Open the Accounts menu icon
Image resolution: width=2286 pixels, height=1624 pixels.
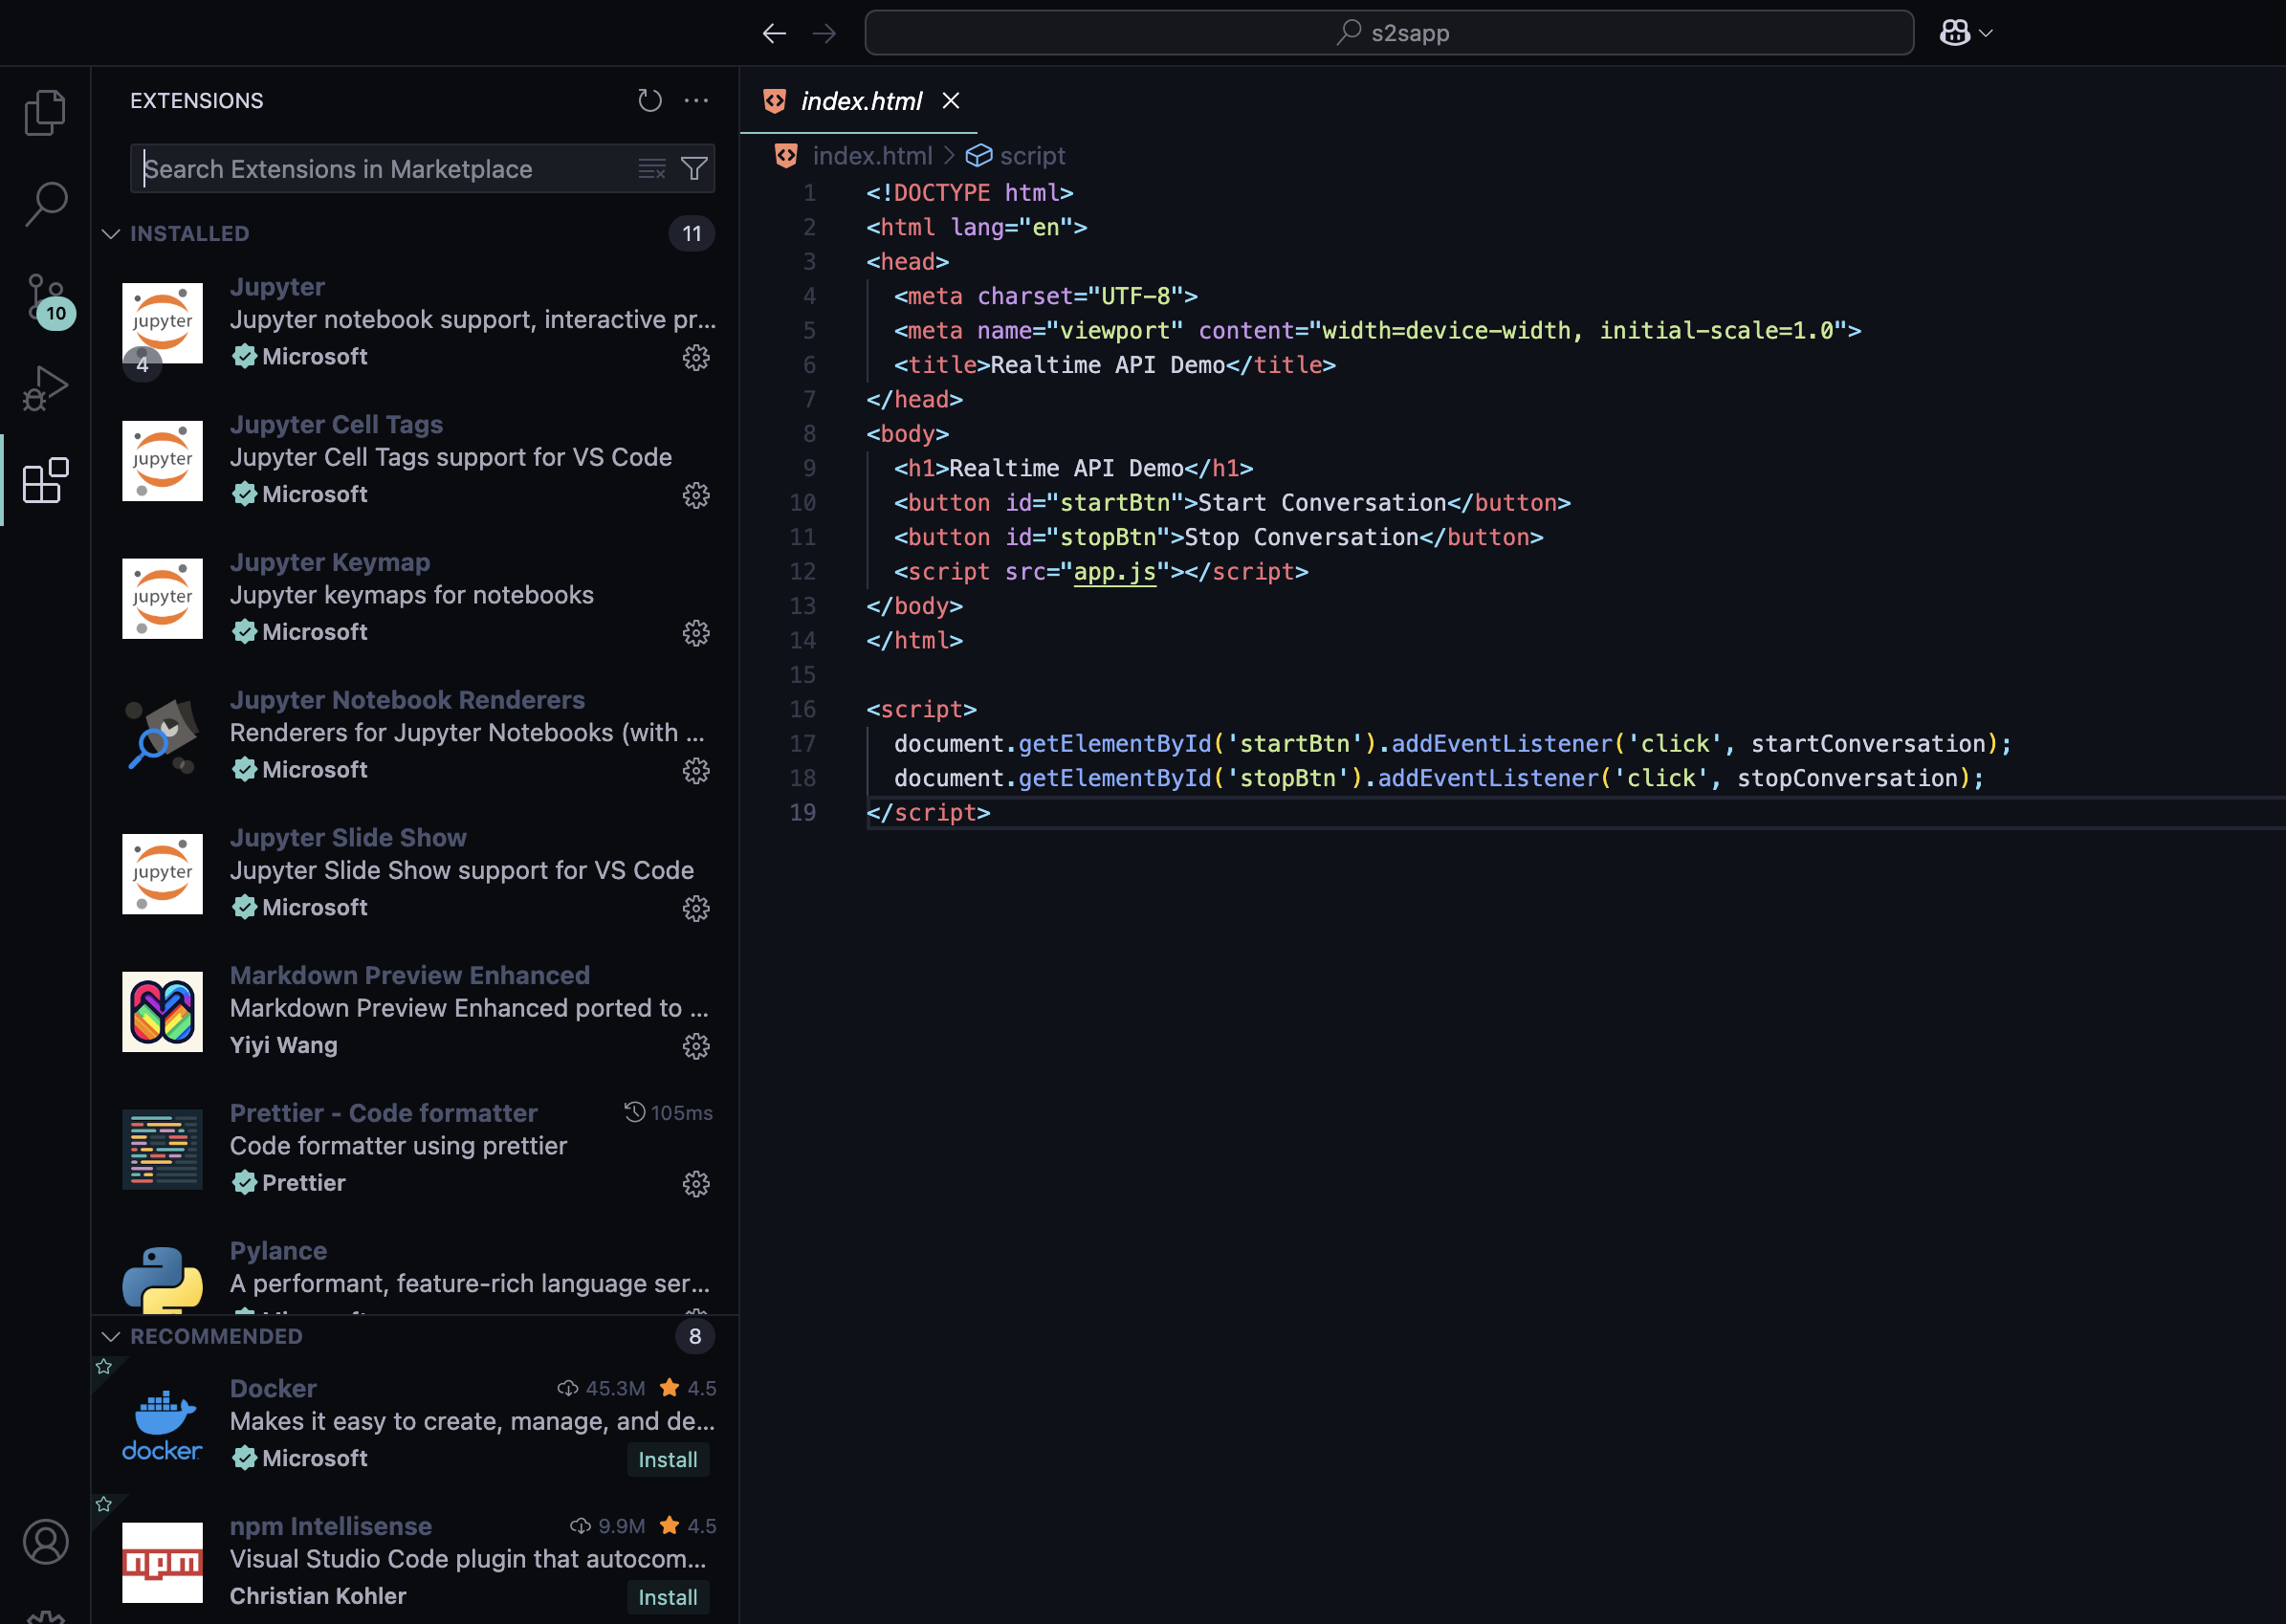tap(45, 1541)
